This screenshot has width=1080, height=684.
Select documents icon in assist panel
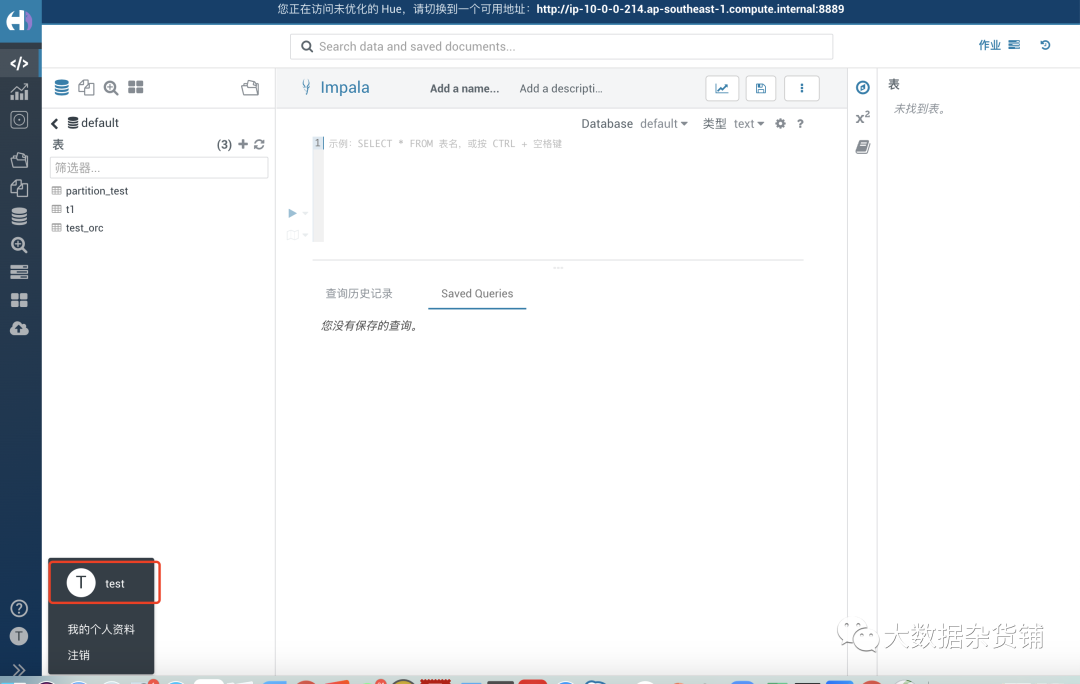(x=86, y=87)
